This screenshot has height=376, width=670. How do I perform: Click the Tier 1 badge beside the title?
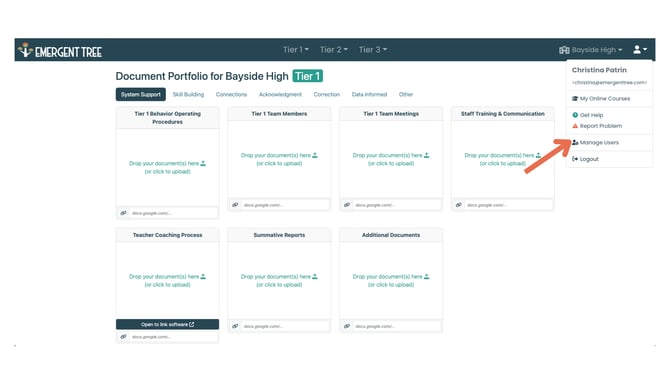(308, 76)
